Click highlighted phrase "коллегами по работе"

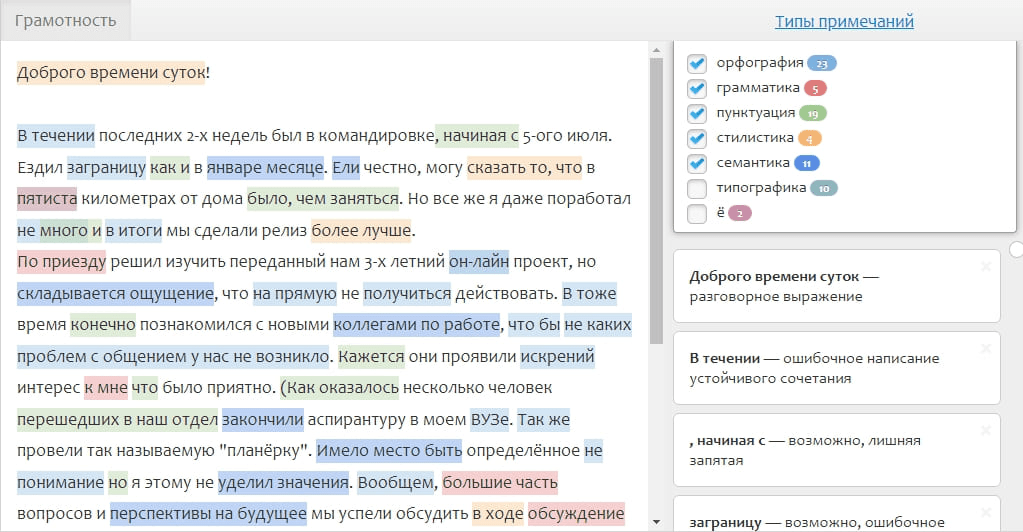[416, 324]
